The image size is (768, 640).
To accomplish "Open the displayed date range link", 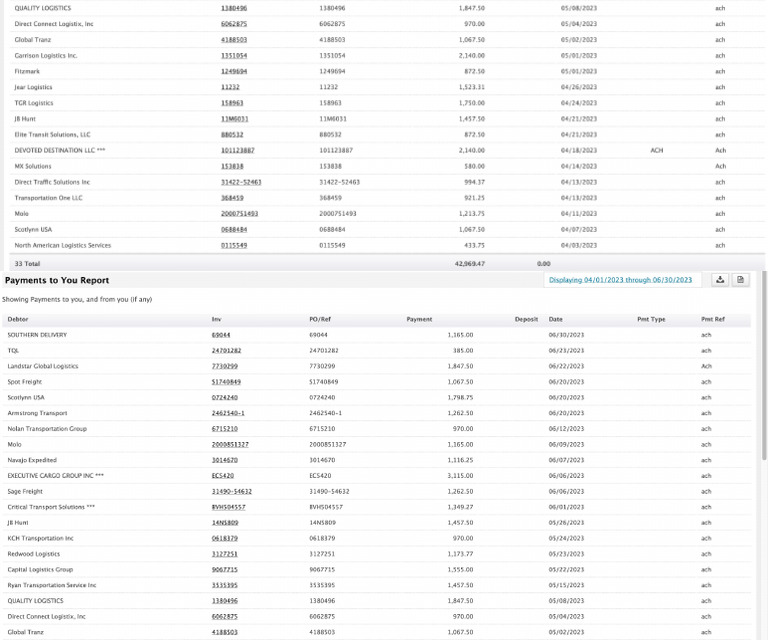I will coord(620,280).
